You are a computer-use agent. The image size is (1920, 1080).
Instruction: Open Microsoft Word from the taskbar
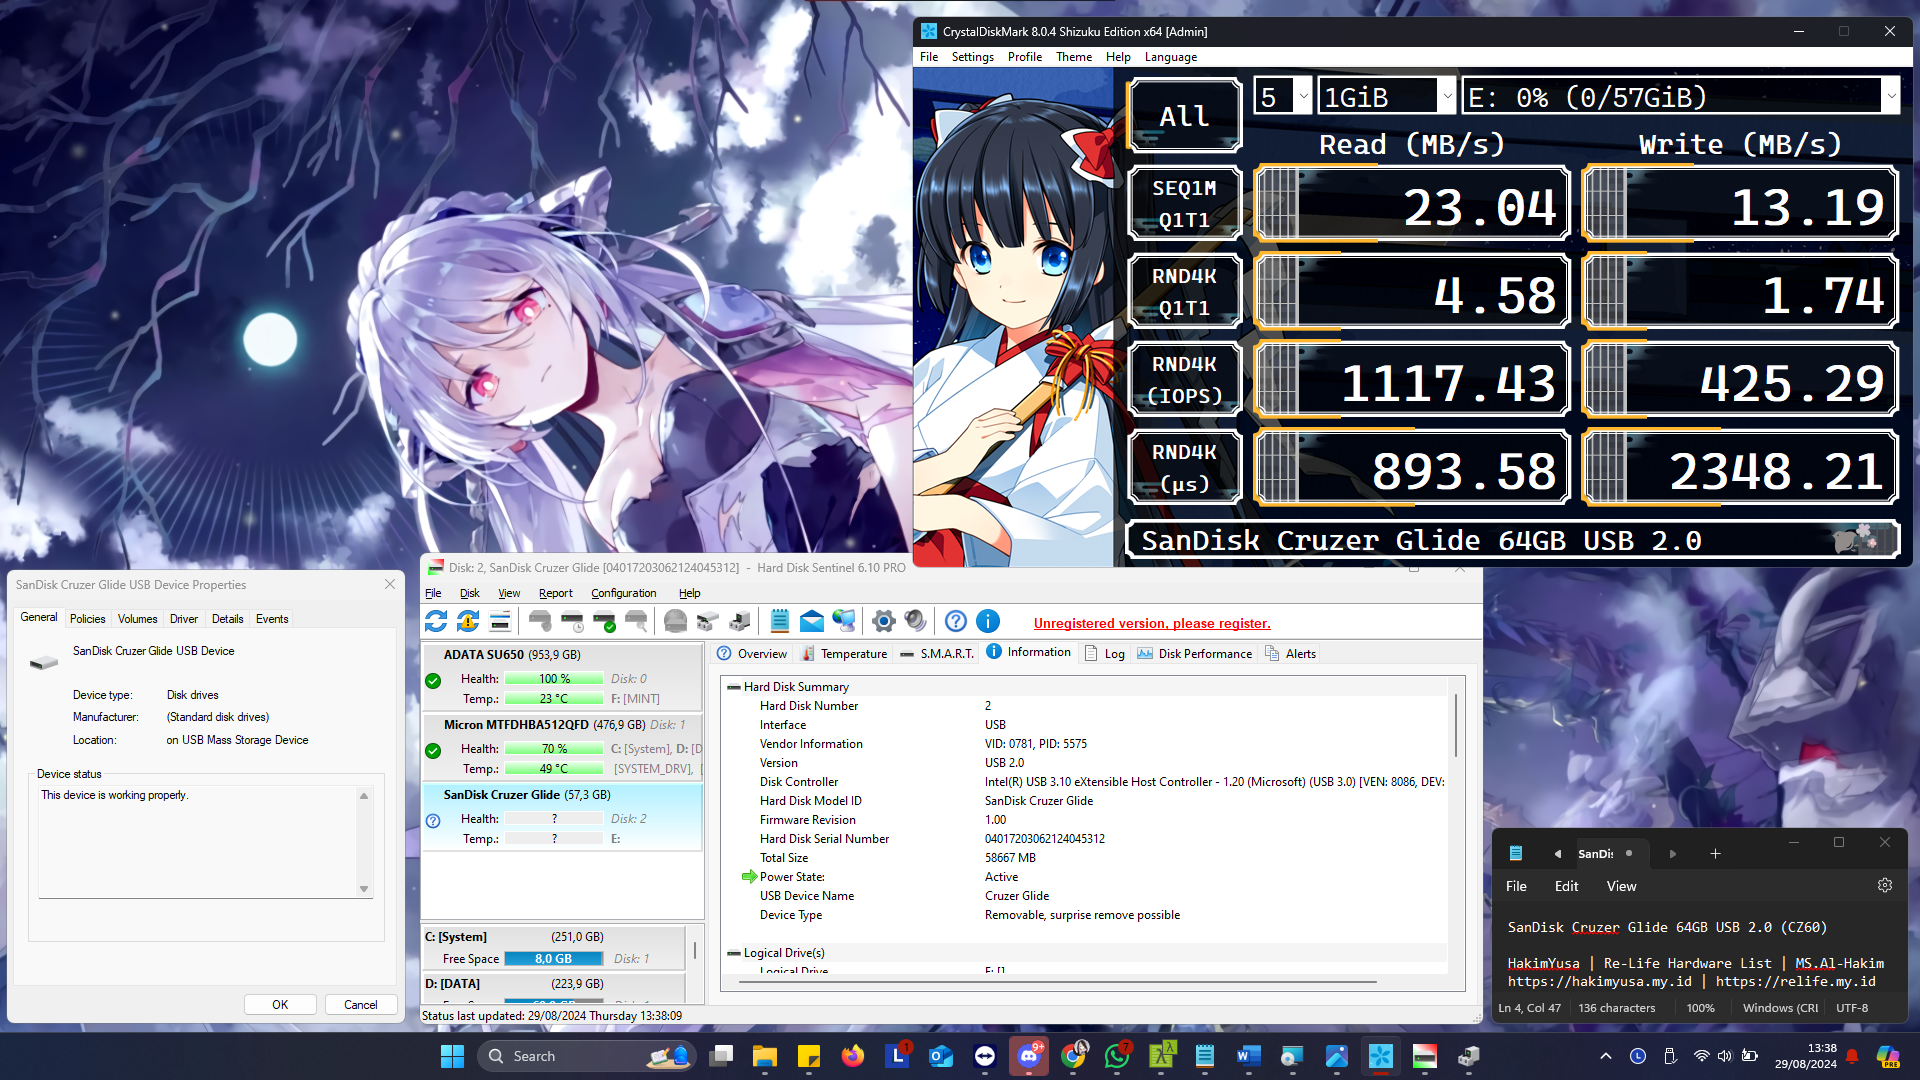(1248, 1056)
